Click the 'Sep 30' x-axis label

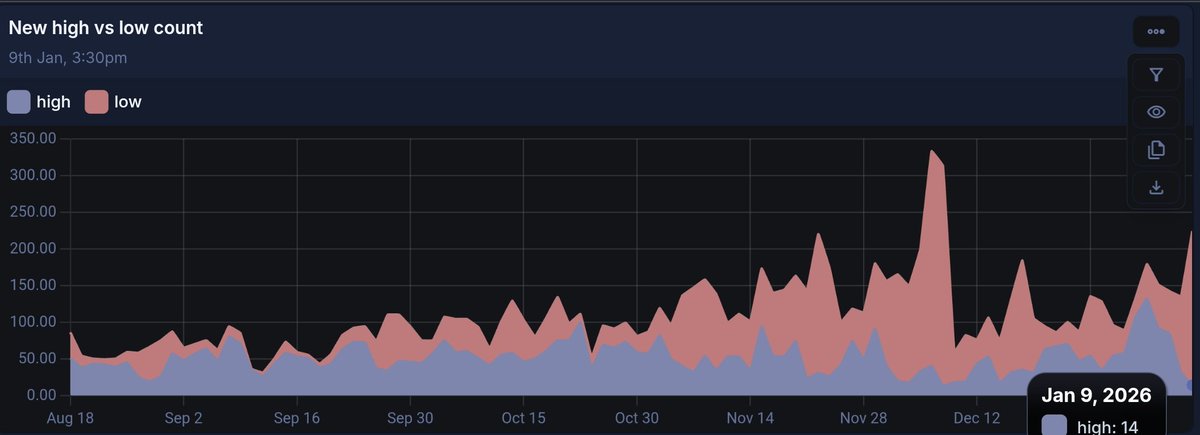(409, 417)
